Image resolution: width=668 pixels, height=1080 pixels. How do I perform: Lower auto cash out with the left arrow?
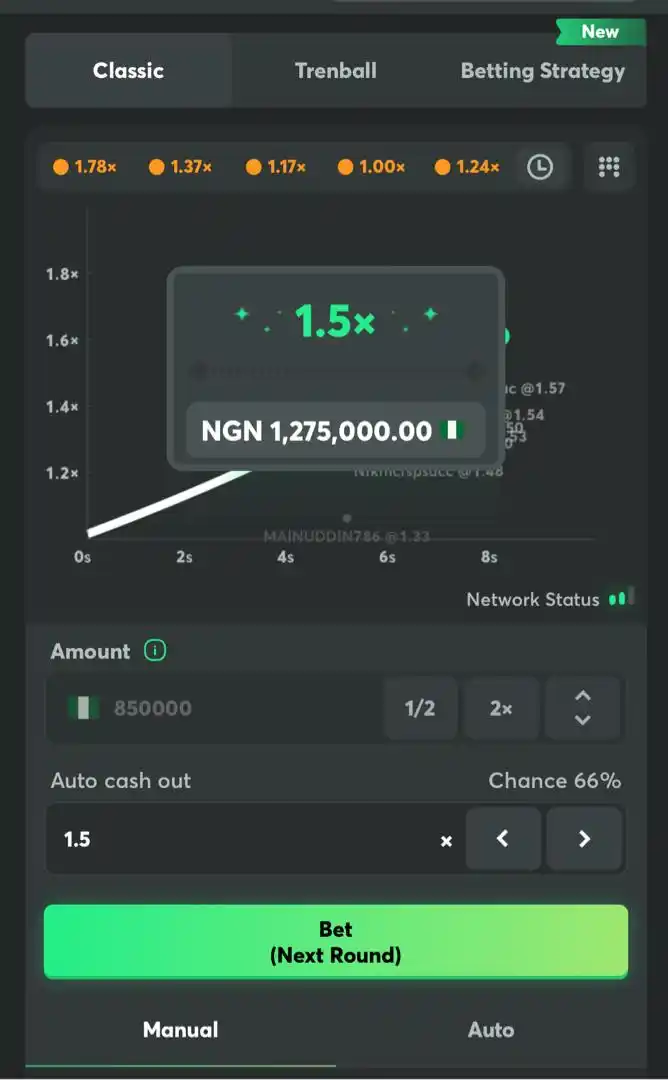[503, 838]
